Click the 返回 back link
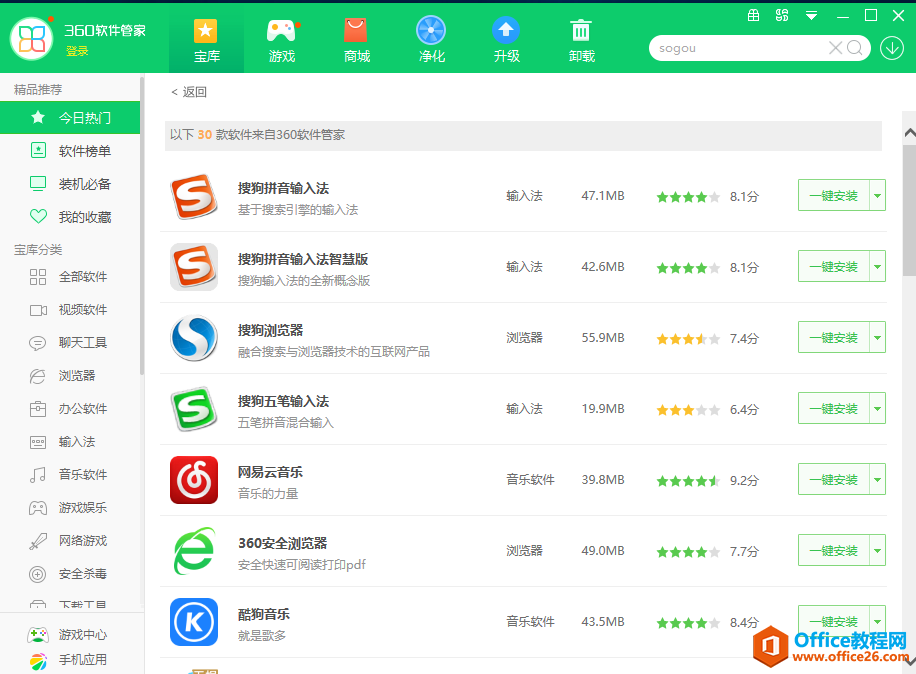The width and height of the screenshot is (916, 674). [189, 92]
